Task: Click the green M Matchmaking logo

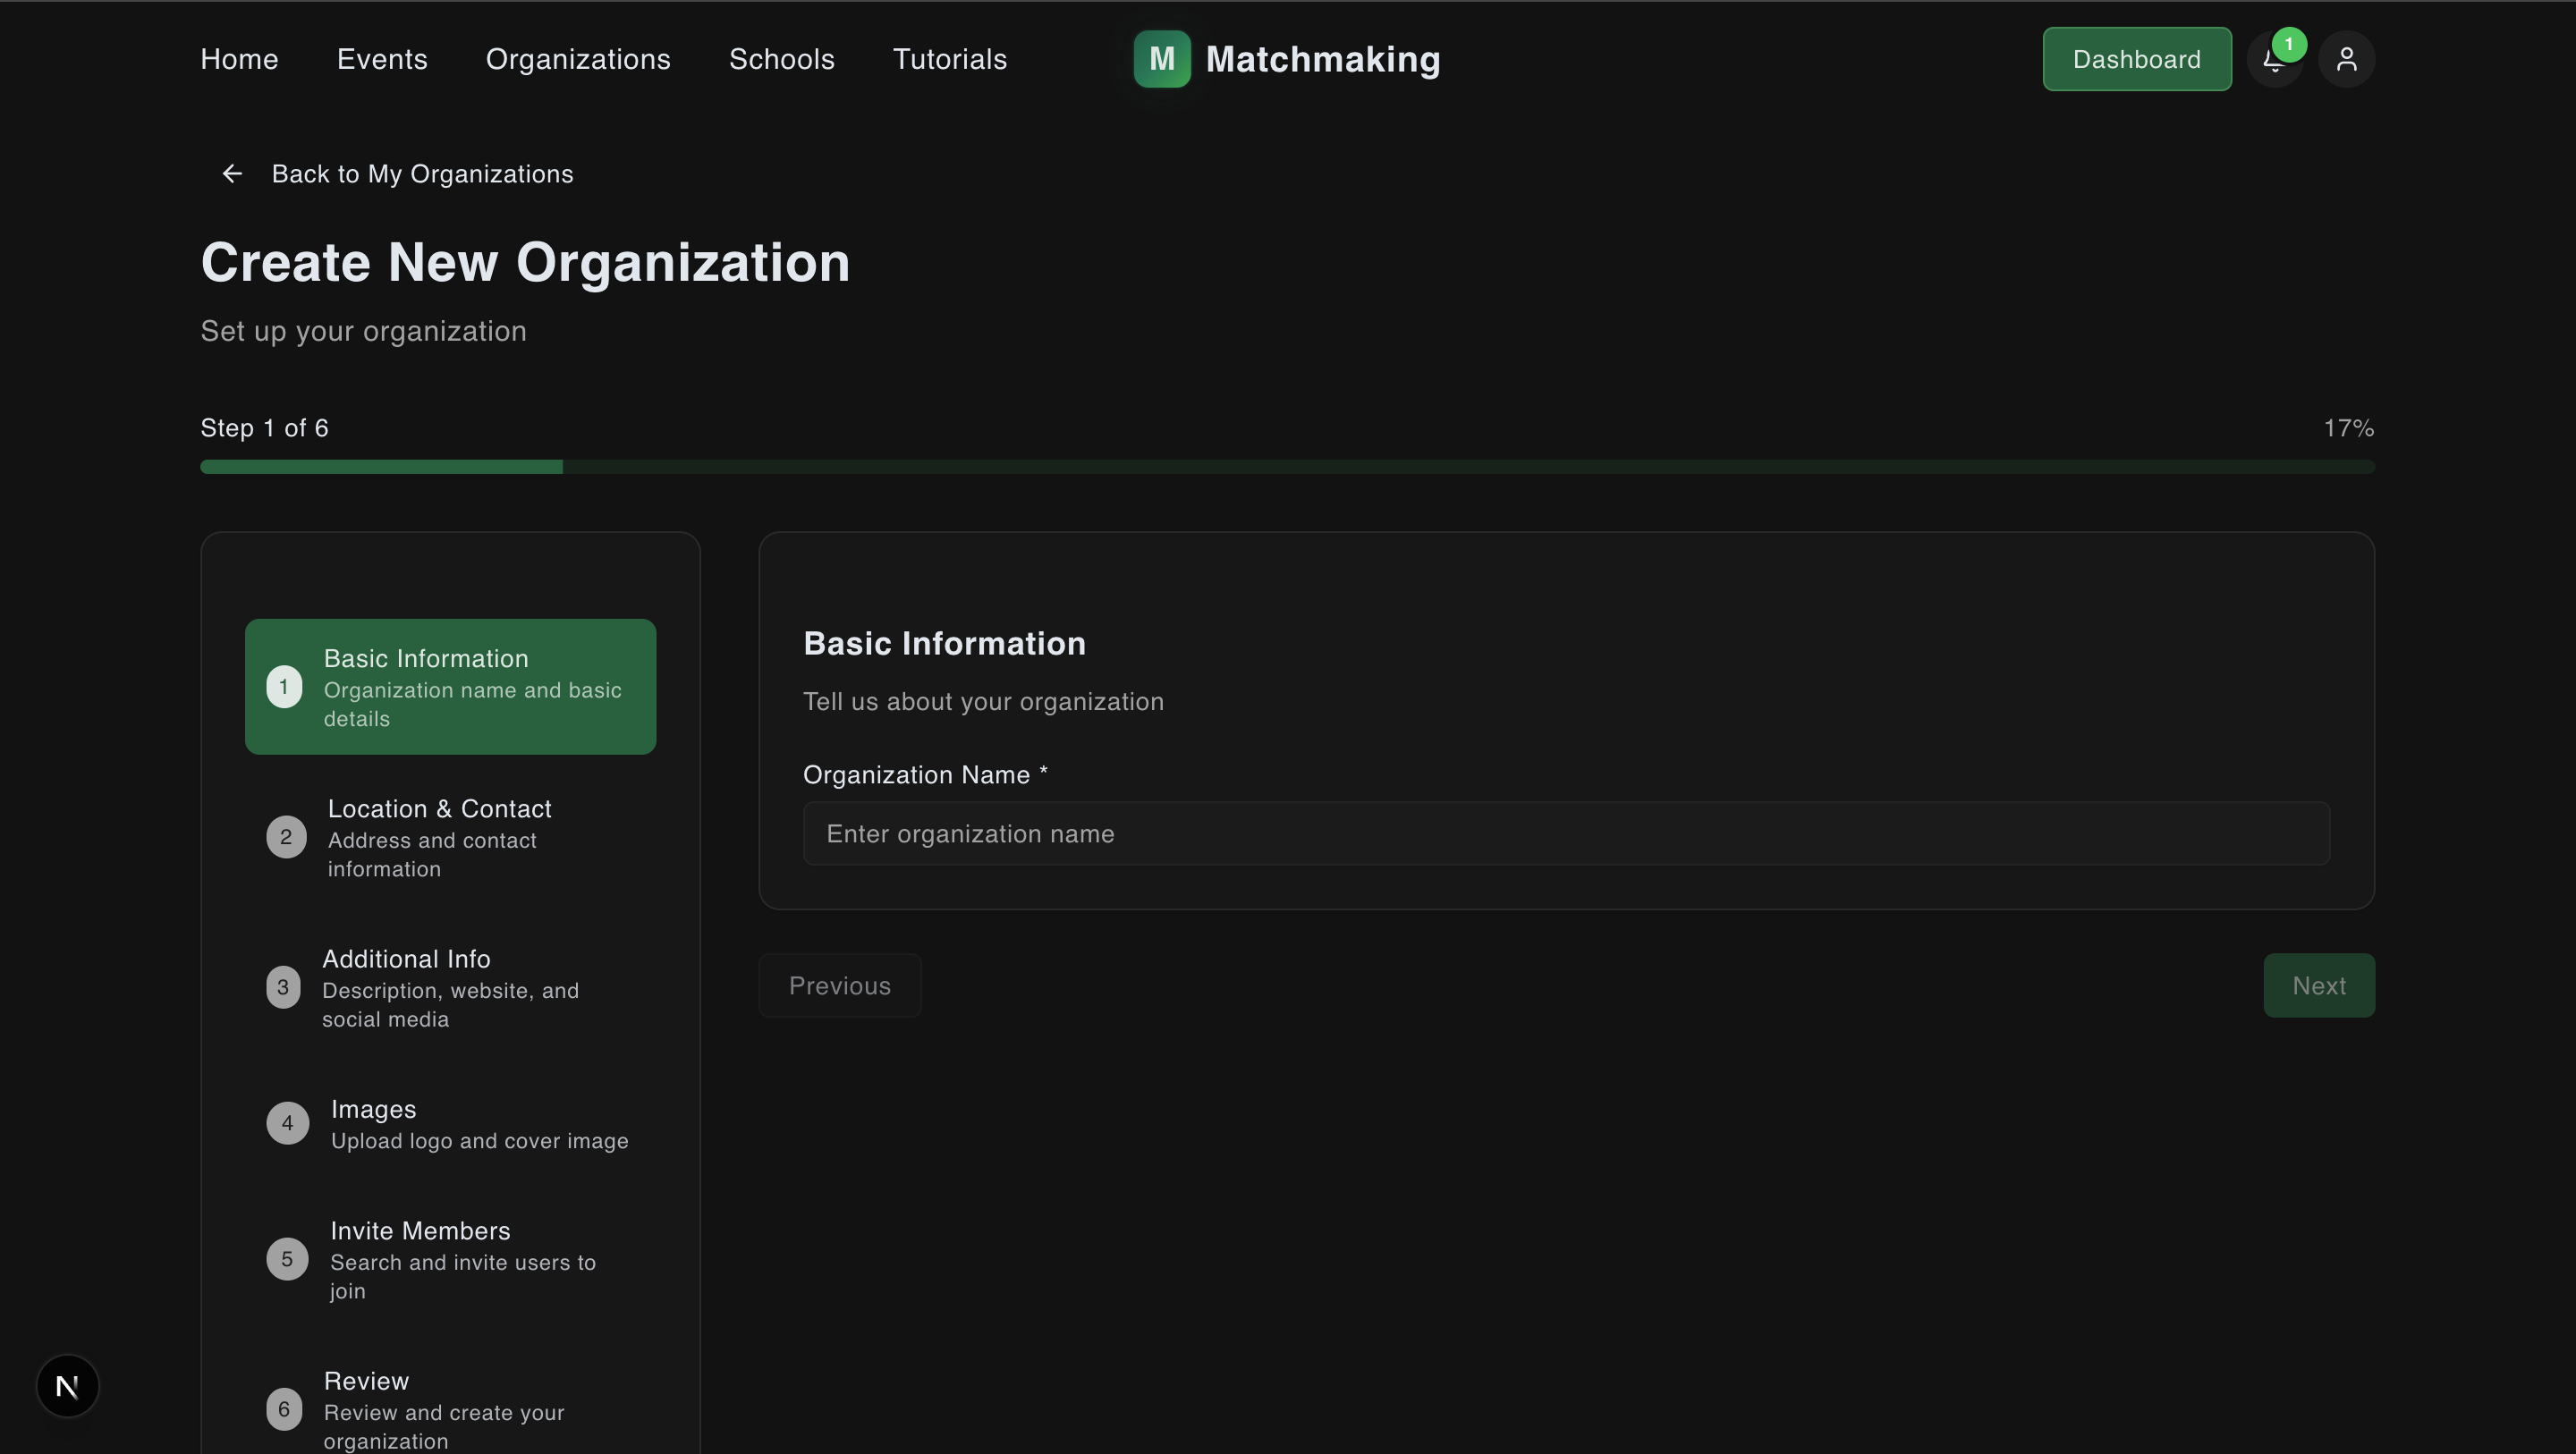Action: tap(1162, 59)
